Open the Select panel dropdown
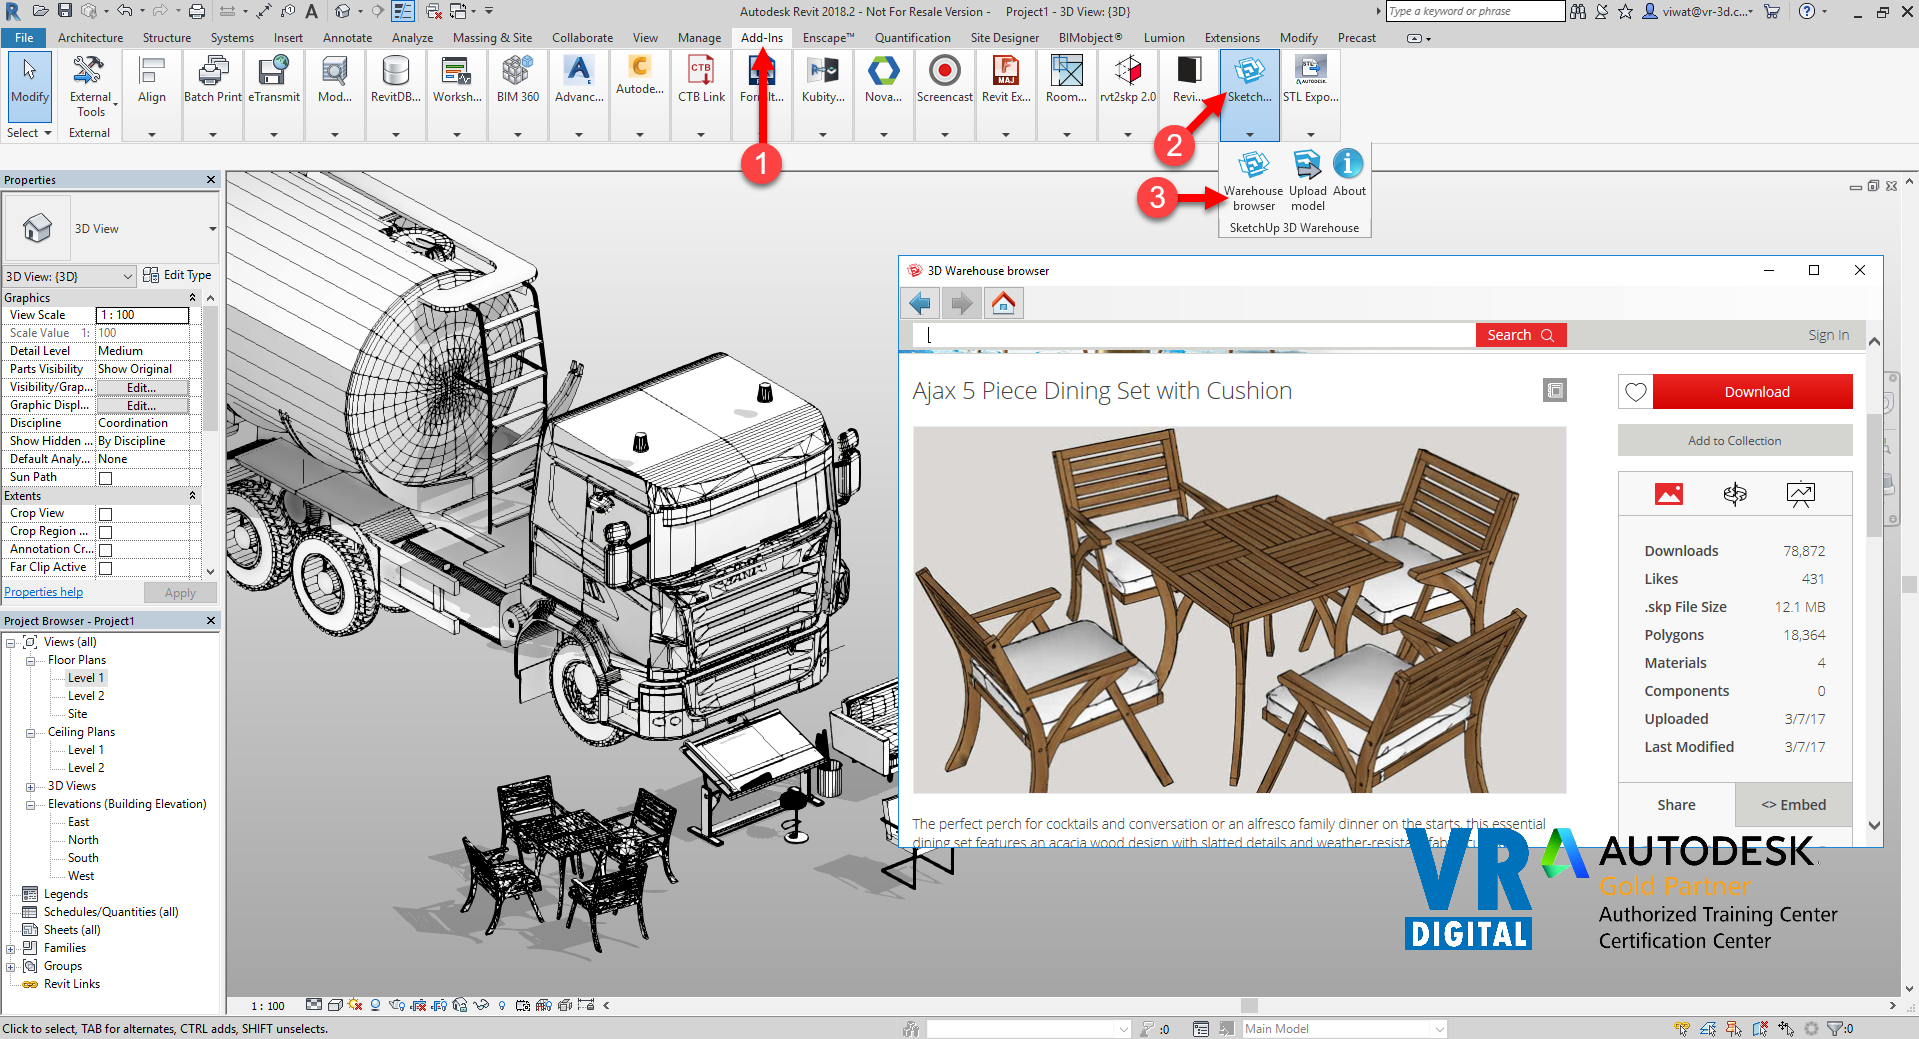The height and width of the screenshot is (1039, 1919). click(28, 133)
